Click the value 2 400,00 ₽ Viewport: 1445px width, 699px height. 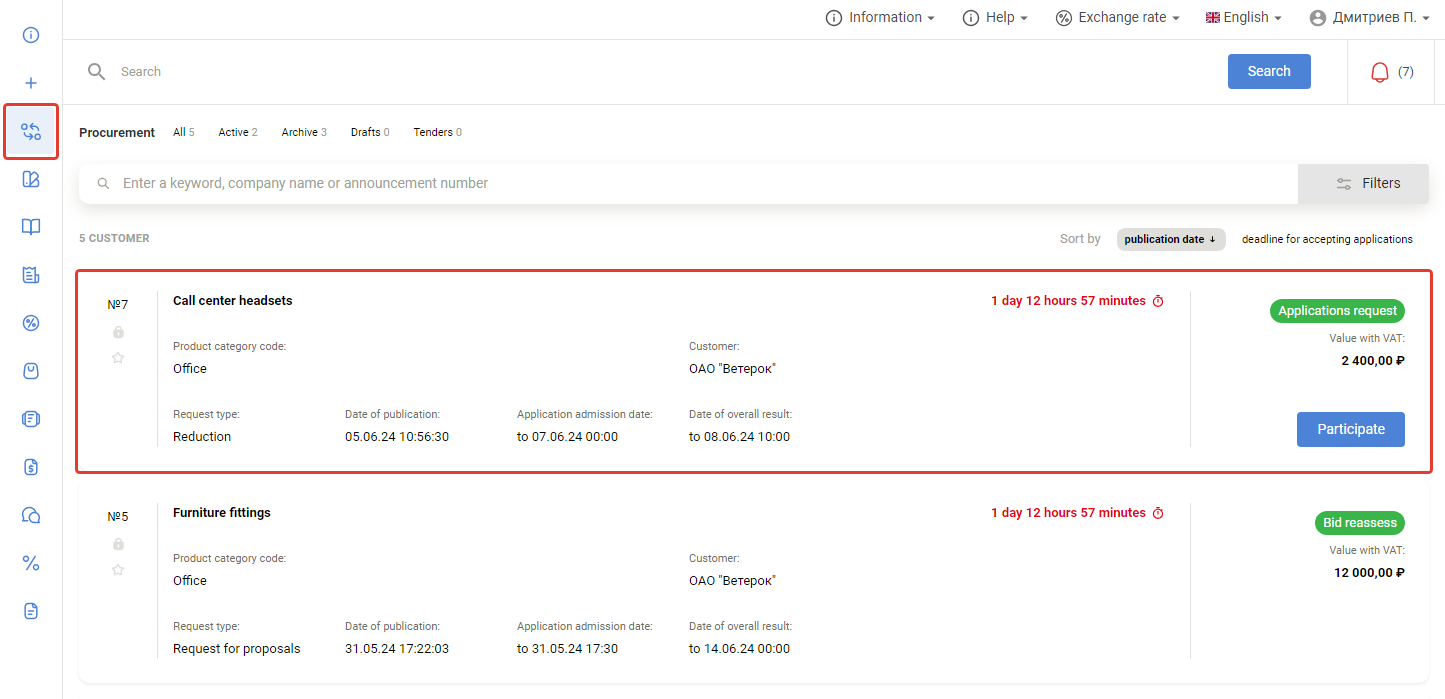tap(1373, 361)
